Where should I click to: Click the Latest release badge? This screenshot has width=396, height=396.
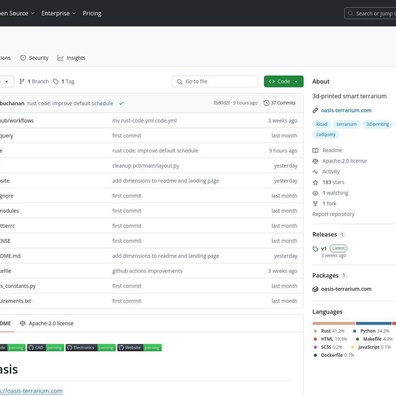tap(338, 248)
